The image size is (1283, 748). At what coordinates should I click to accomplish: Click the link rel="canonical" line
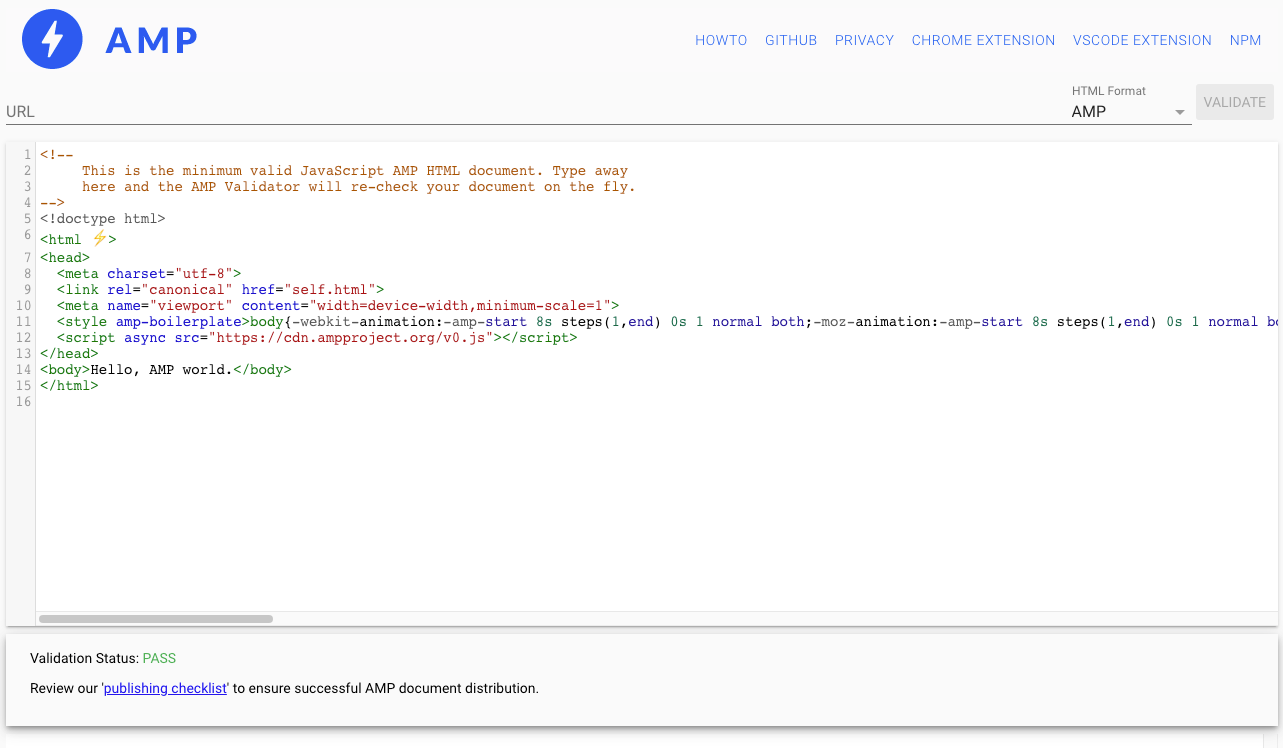point(220,289)
